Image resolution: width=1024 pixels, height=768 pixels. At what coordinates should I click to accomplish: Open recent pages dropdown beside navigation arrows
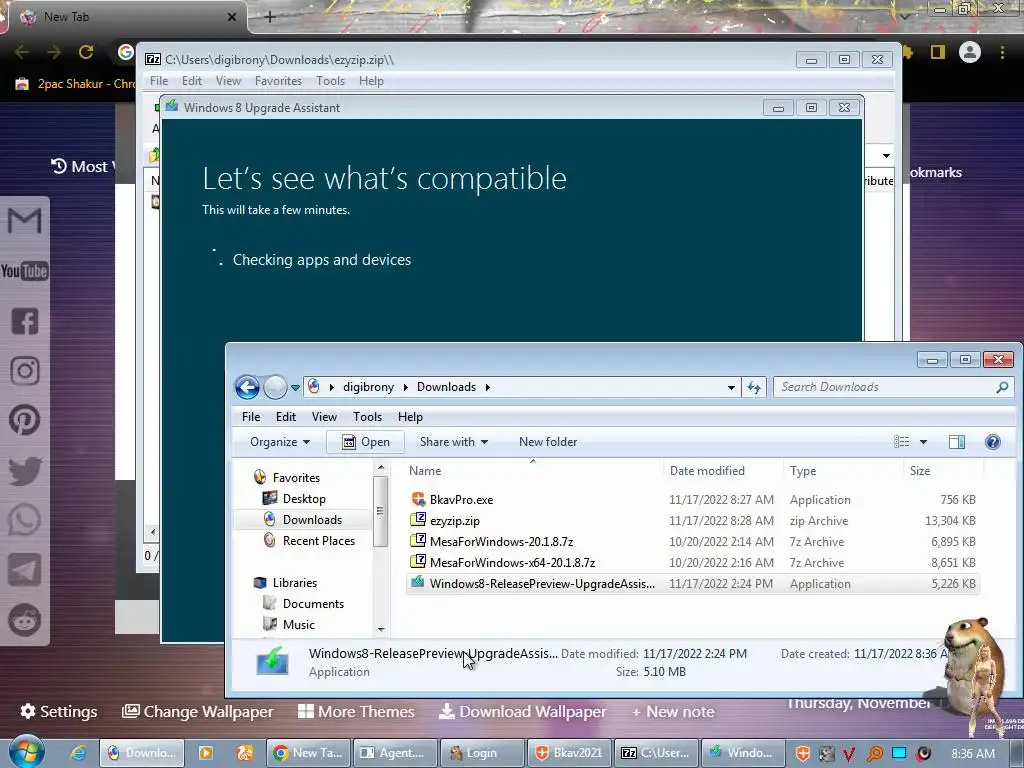tap(295, 387)
